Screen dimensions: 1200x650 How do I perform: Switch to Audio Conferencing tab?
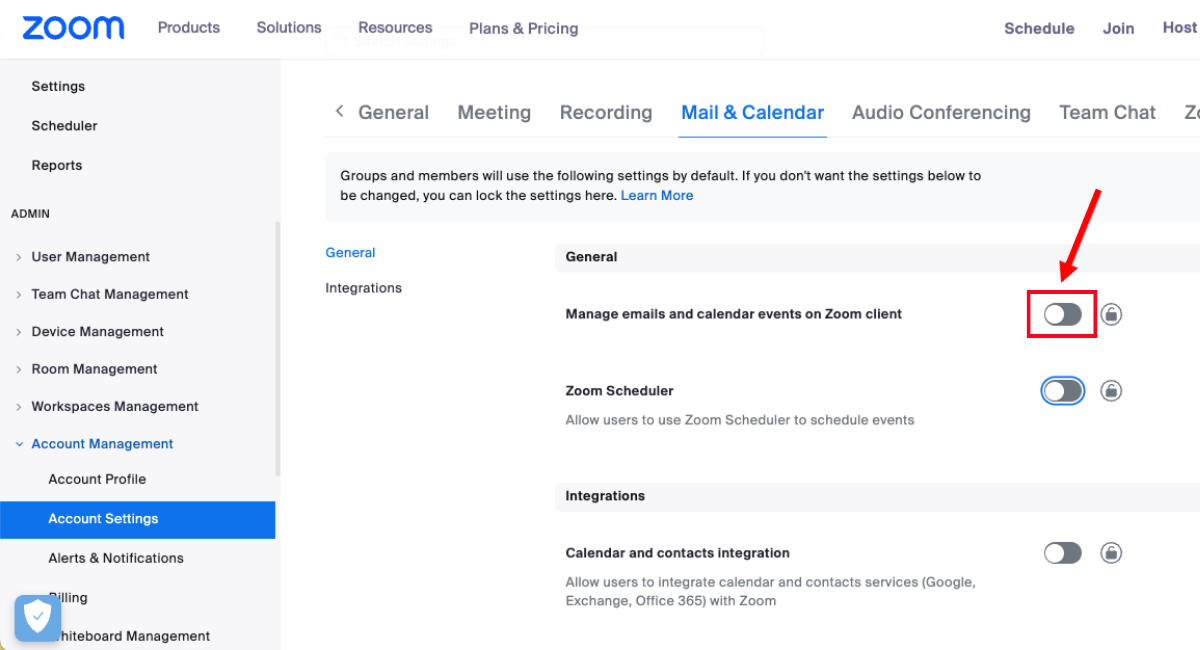[x=941, y=113]
